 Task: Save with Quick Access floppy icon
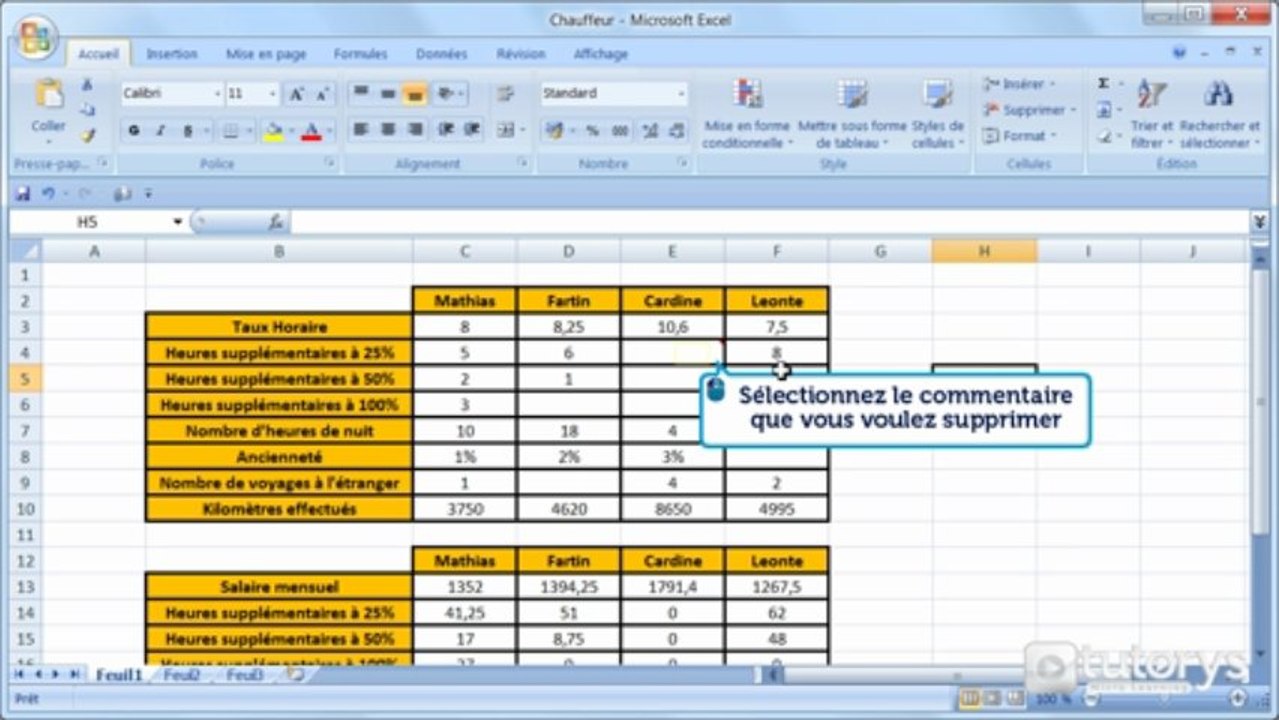click(22, 193)
